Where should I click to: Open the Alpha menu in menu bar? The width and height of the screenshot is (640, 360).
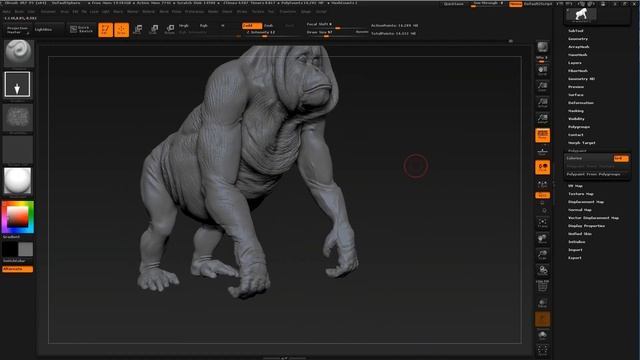[7, 12]
